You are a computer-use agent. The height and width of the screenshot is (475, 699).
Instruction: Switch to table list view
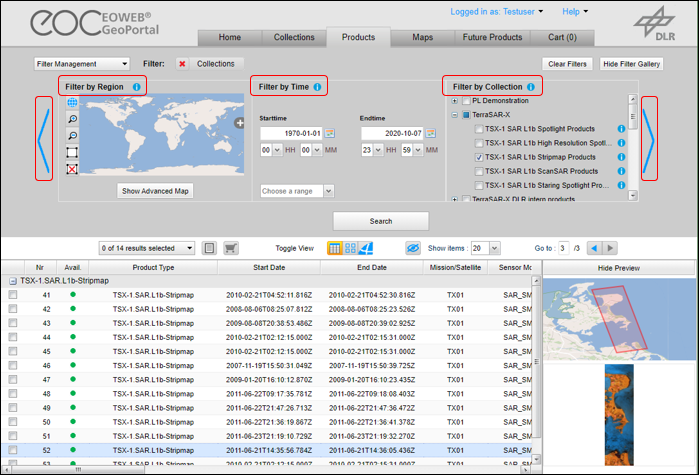(334, 248)
